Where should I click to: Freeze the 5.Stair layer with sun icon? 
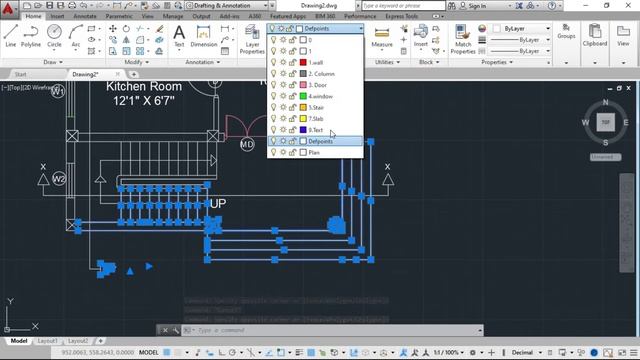click(x=283, y=107)
